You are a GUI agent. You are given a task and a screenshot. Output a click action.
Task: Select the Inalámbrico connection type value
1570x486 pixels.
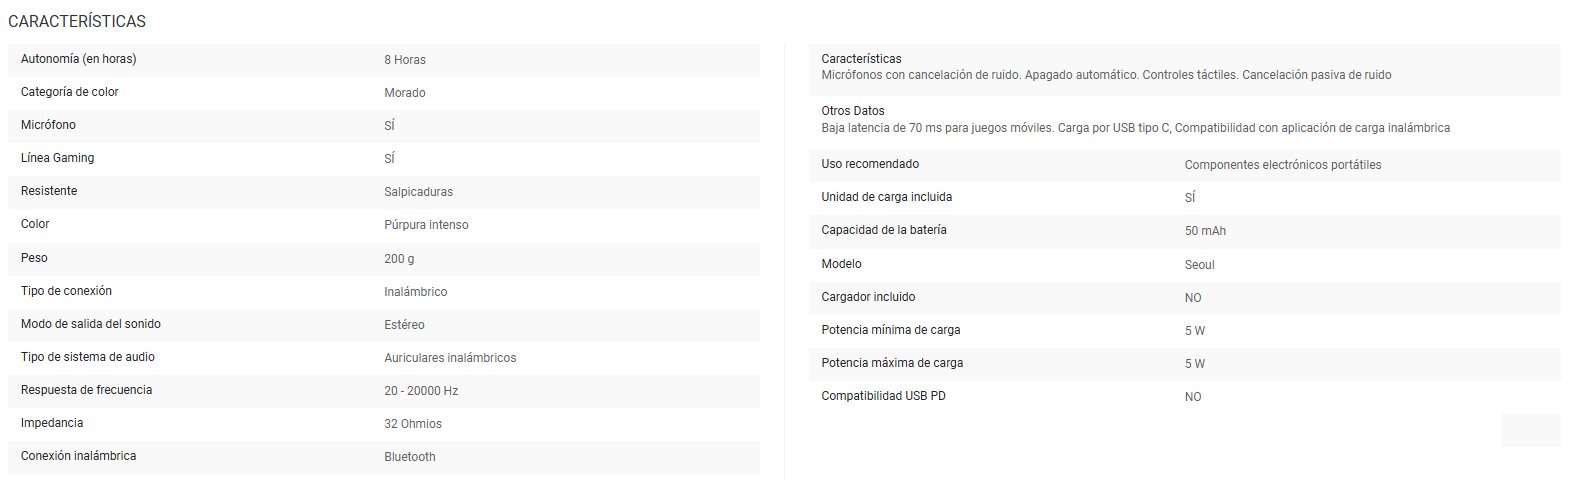click(x=416, y=292)
